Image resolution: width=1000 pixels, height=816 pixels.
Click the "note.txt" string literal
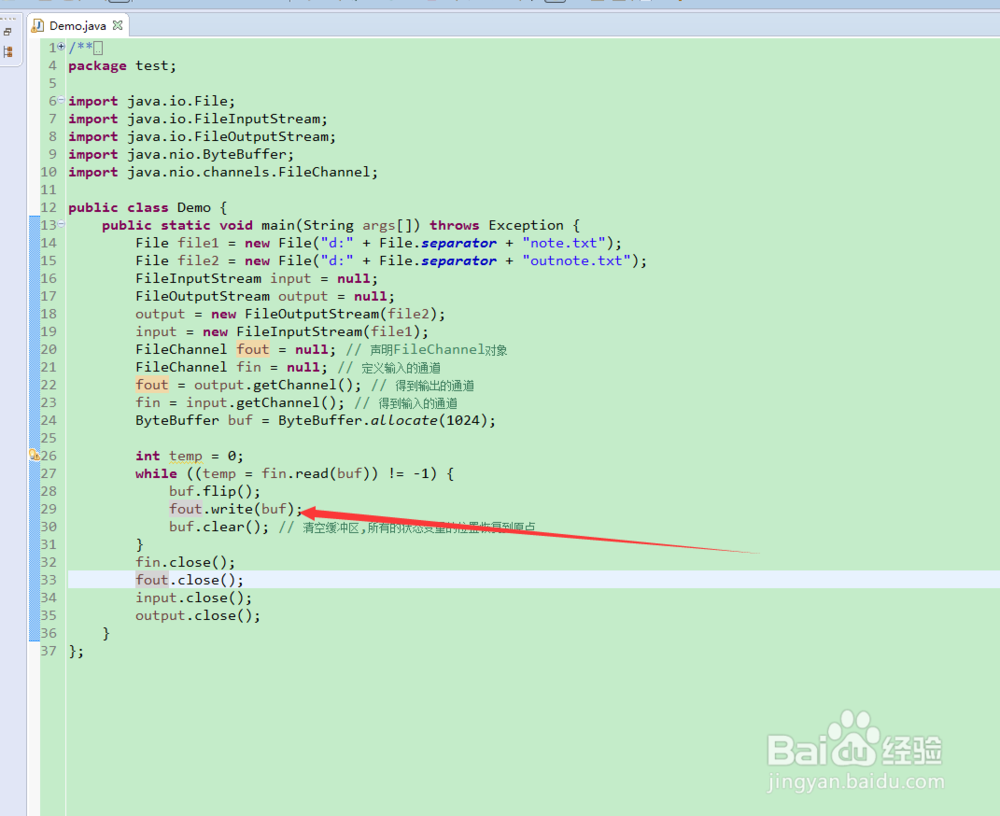[564, 244]
